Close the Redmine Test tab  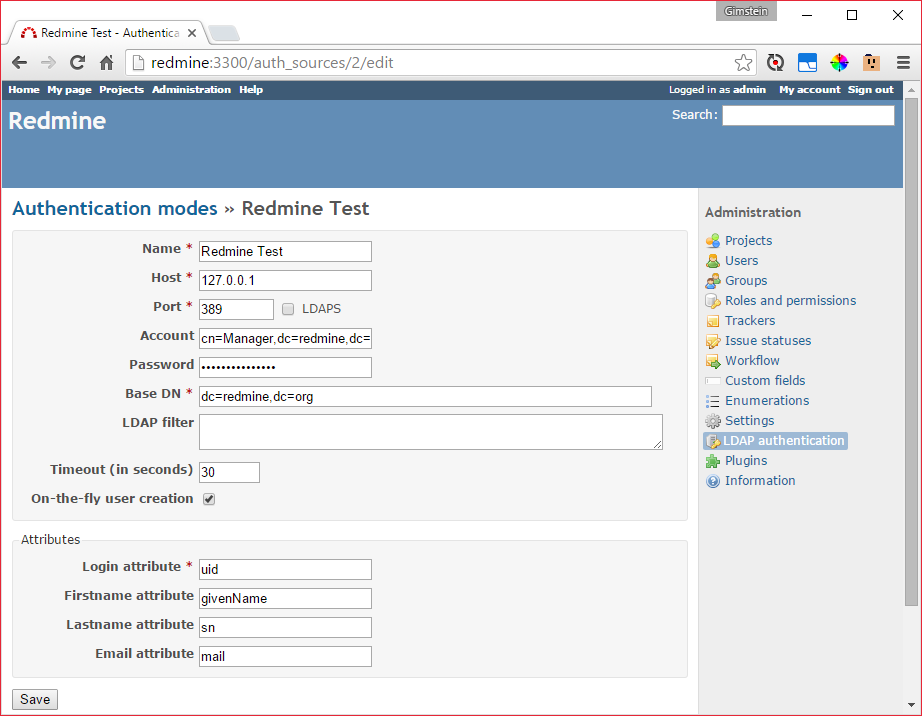[192, 33]
